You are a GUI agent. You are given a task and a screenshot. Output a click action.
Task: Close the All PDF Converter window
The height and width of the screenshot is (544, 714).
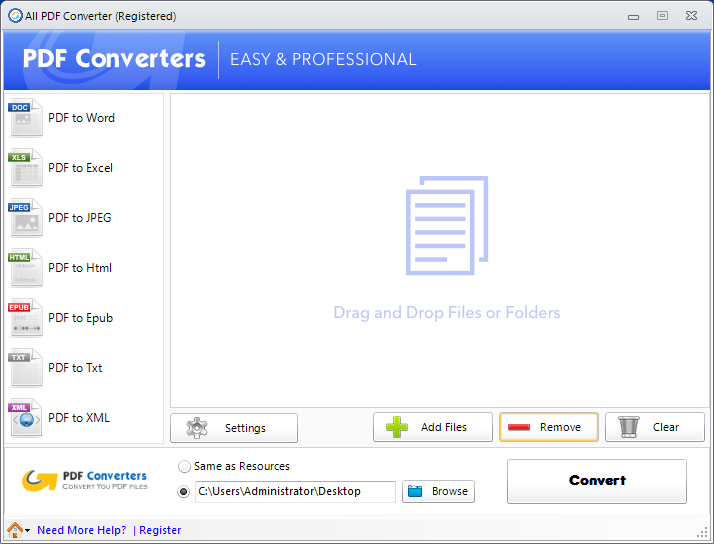[x=691, y=16]
